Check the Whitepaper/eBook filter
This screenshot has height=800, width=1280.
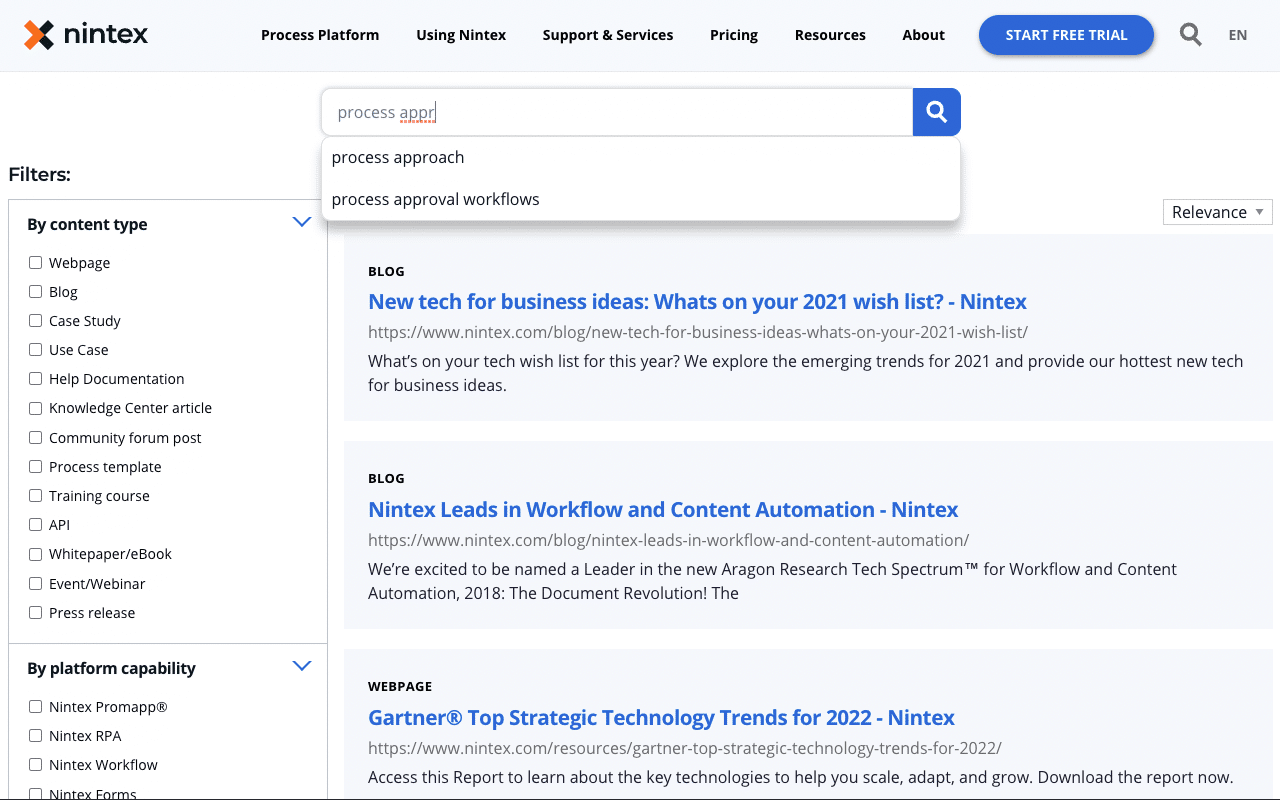(35, 554)
